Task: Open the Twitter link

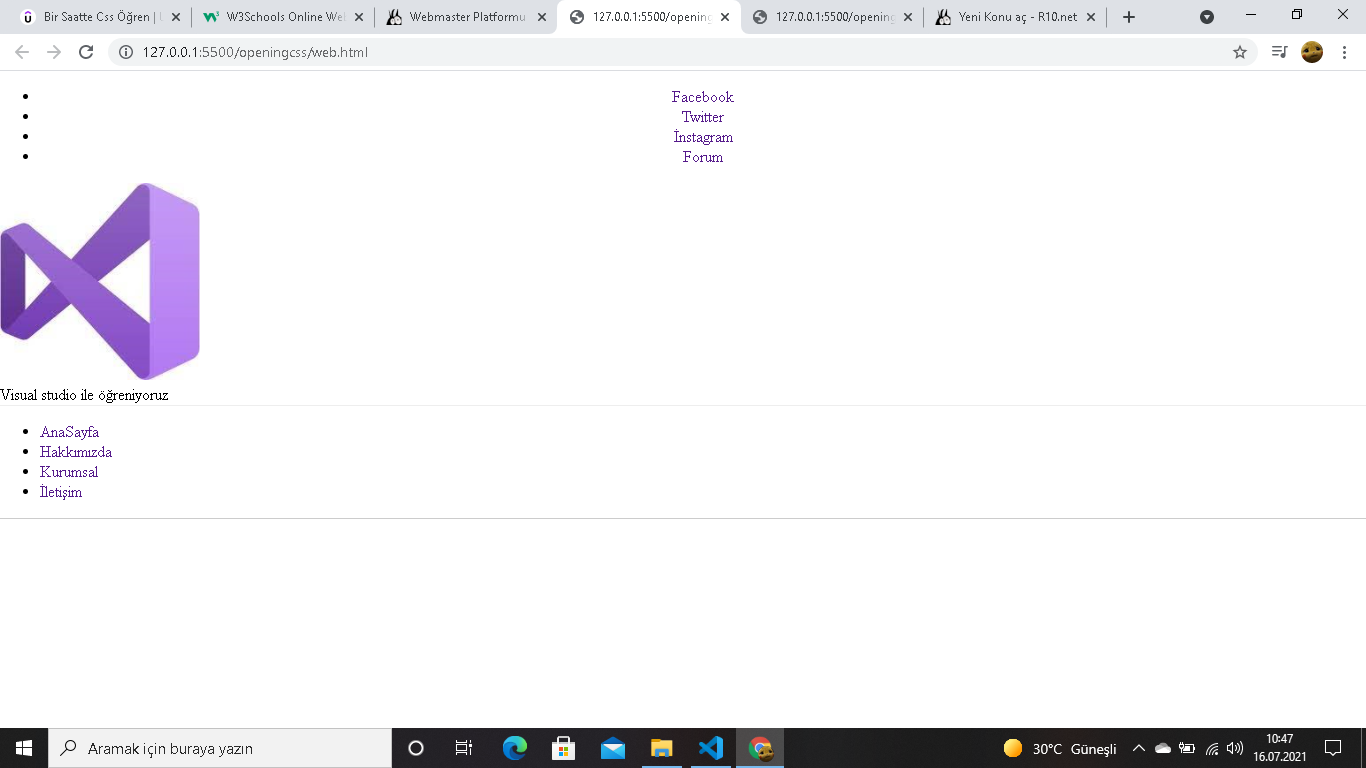Action: pyautogui.click(x=702, y=117)
